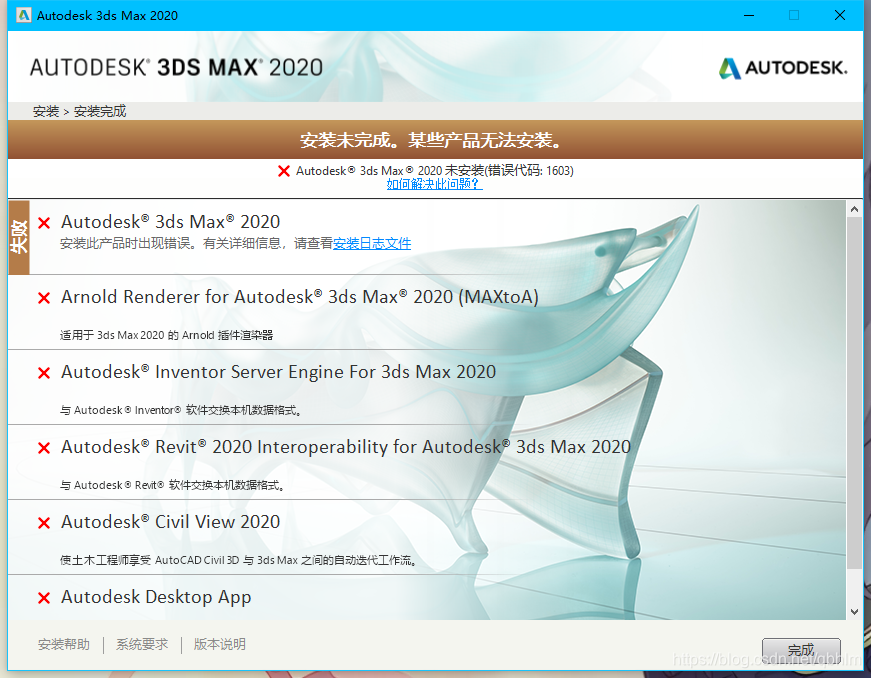This screenshot has height=678, width=871.
Task: Open 版本说明 release notes
Action: (219, 644)
